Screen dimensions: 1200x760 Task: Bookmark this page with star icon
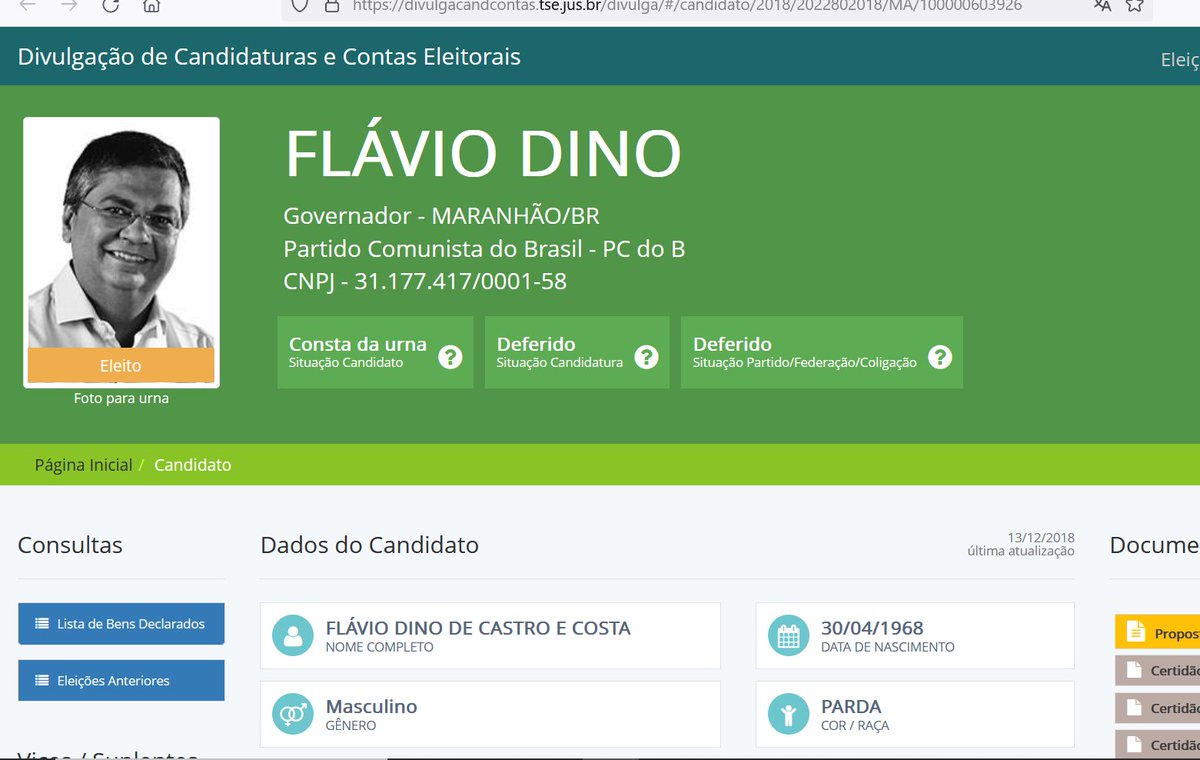click(1134, 6)
